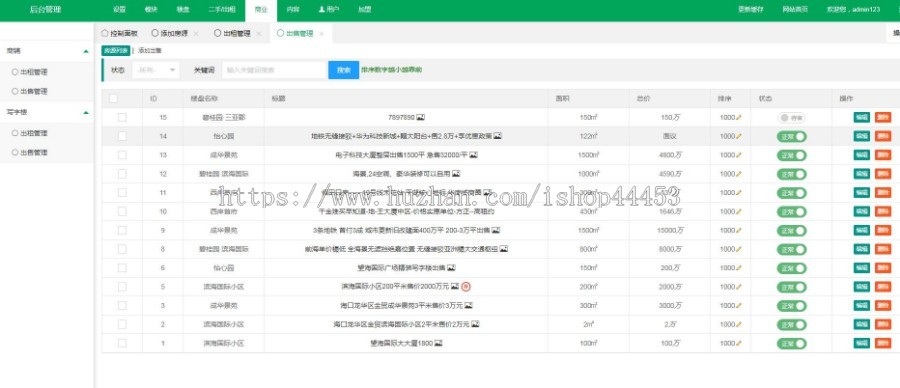
Task: Open the 状态 status dropdown
Action: click(x=156, y=70)
